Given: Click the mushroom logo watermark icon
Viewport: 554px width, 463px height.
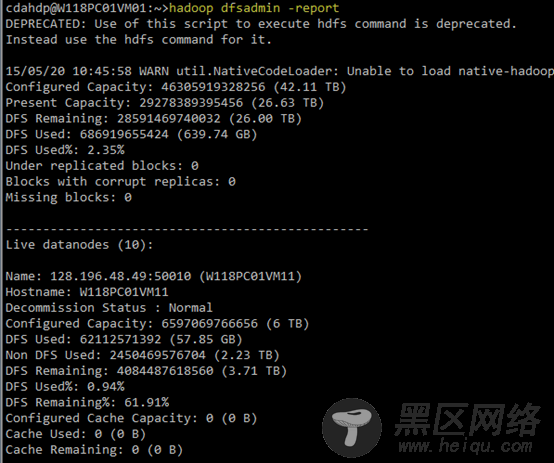Looking at the screenshot, I should point(352,428).
